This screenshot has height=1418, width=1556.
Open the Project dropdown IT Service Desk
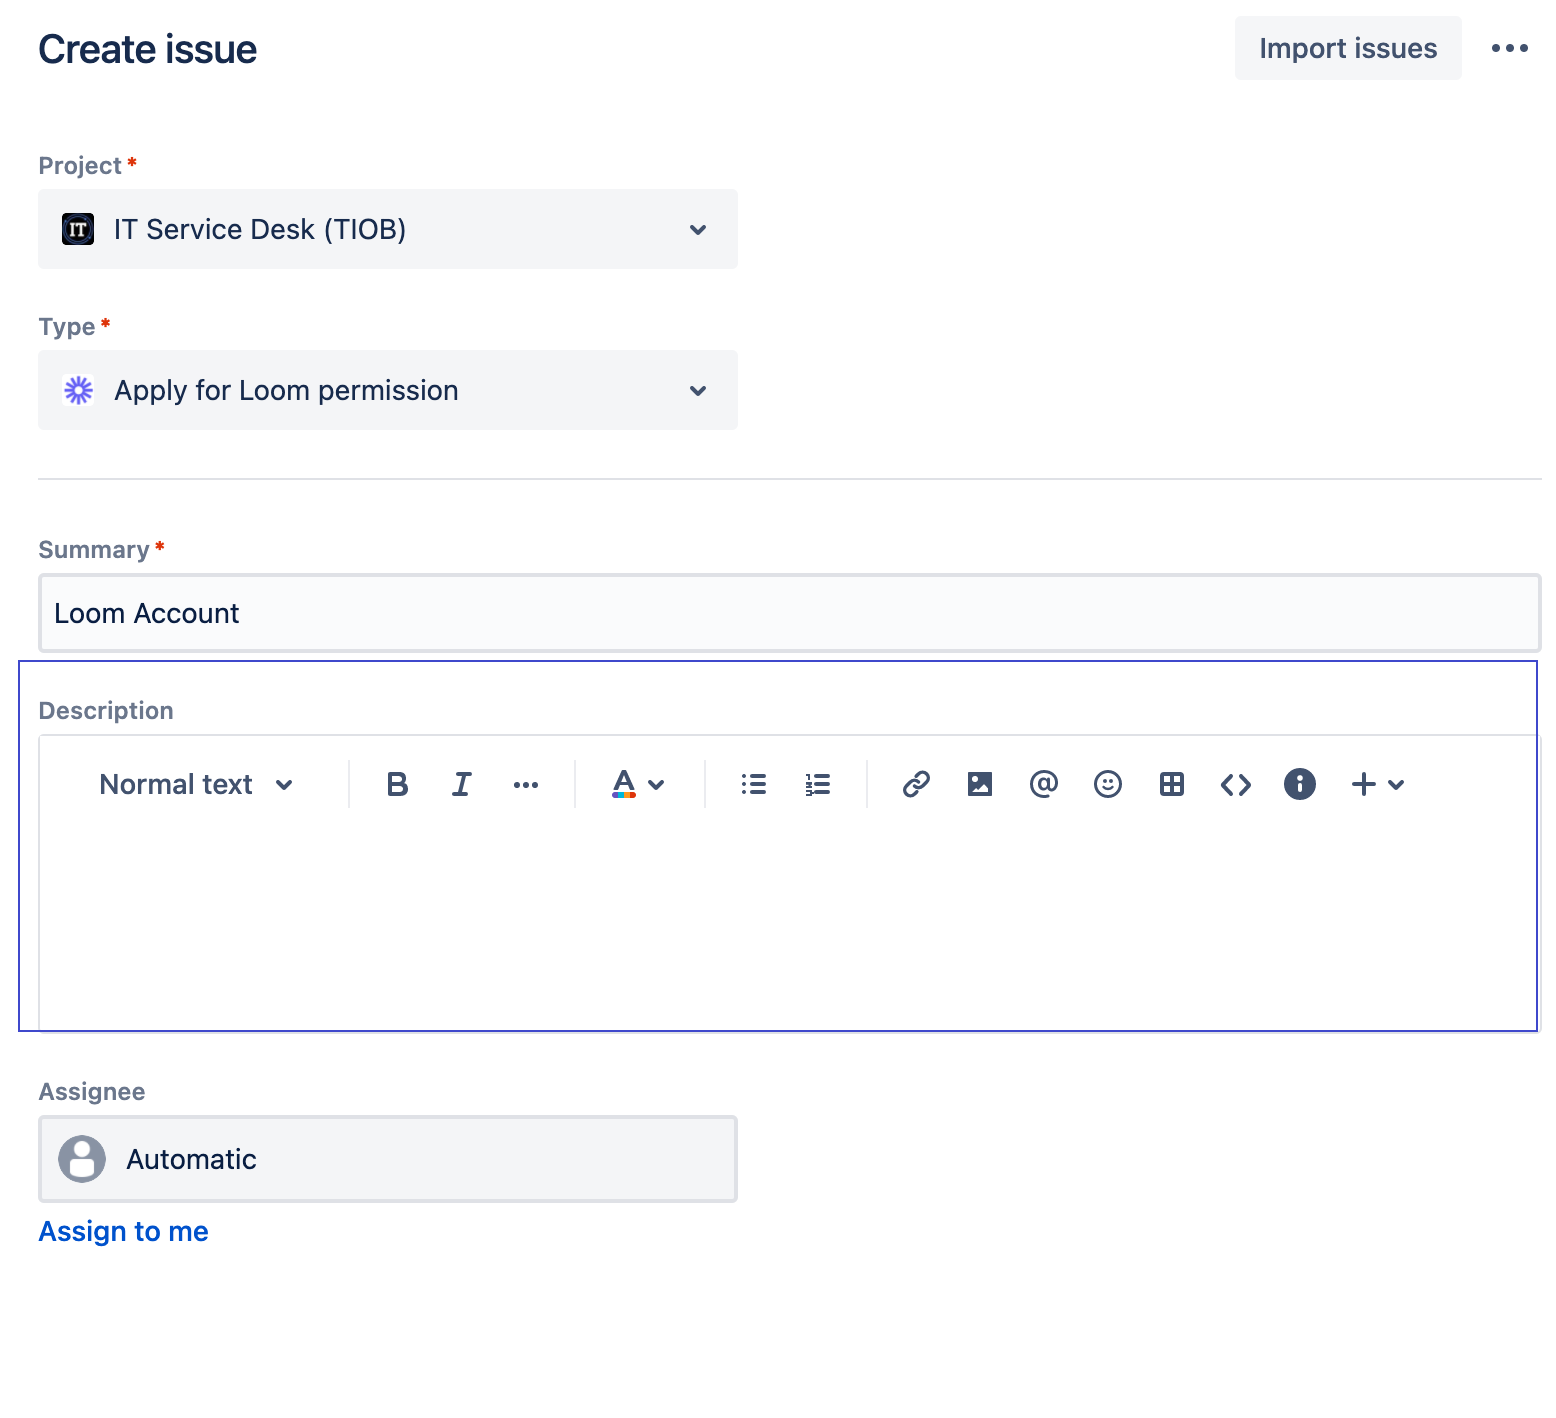click(x=388, y=229)
